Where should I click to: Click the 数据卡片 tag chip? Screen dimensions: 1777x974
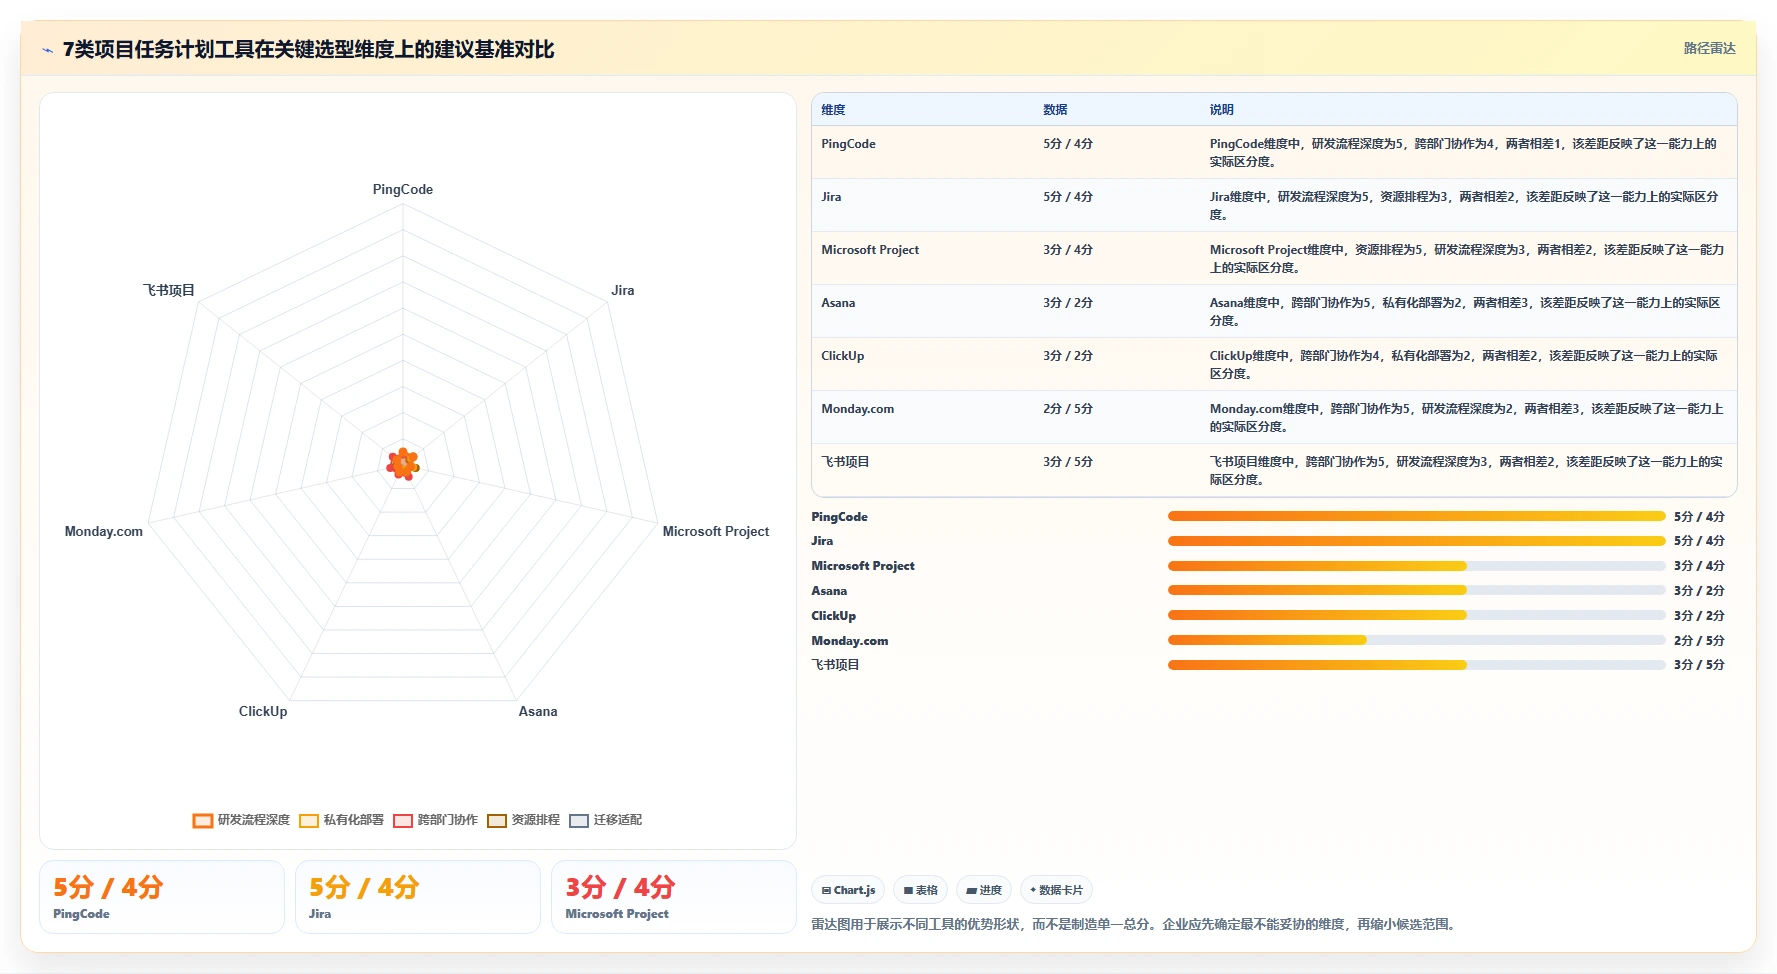[x=1056, y=890]
